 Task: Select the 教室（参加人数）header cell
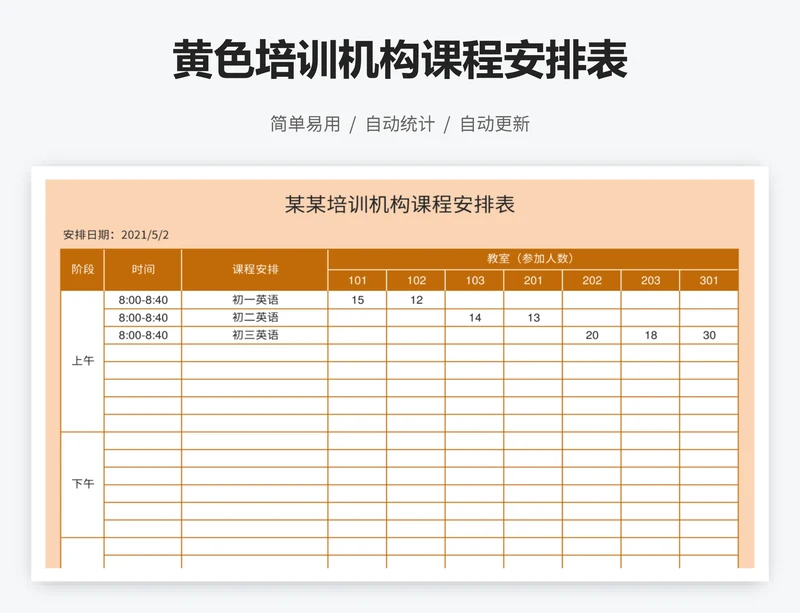[533, 259]
